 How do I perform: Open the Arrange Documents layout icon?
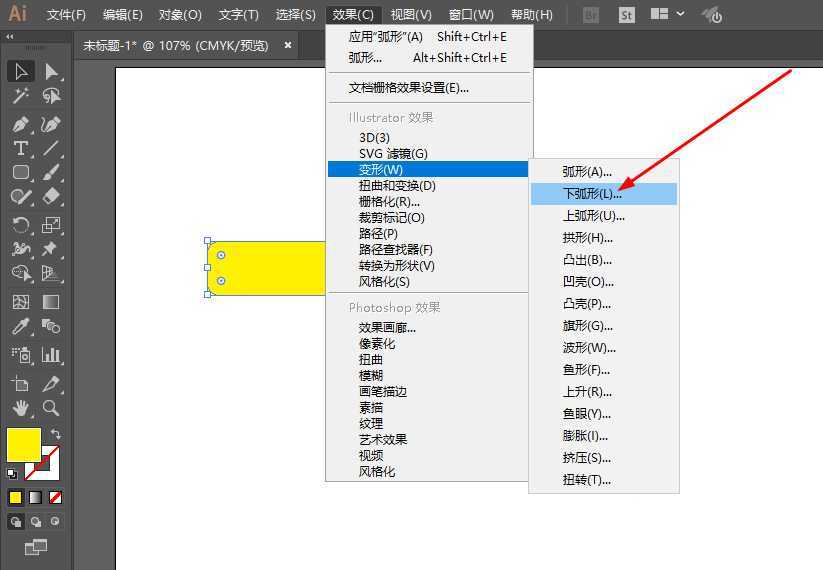pyautogui.click(x=659, y=14)
